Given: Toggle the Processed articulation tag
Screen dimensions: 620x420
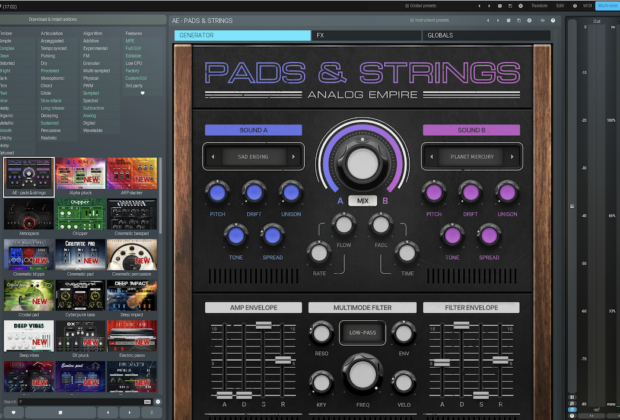Looking at the screenshot, I should [x=50, y=70].
